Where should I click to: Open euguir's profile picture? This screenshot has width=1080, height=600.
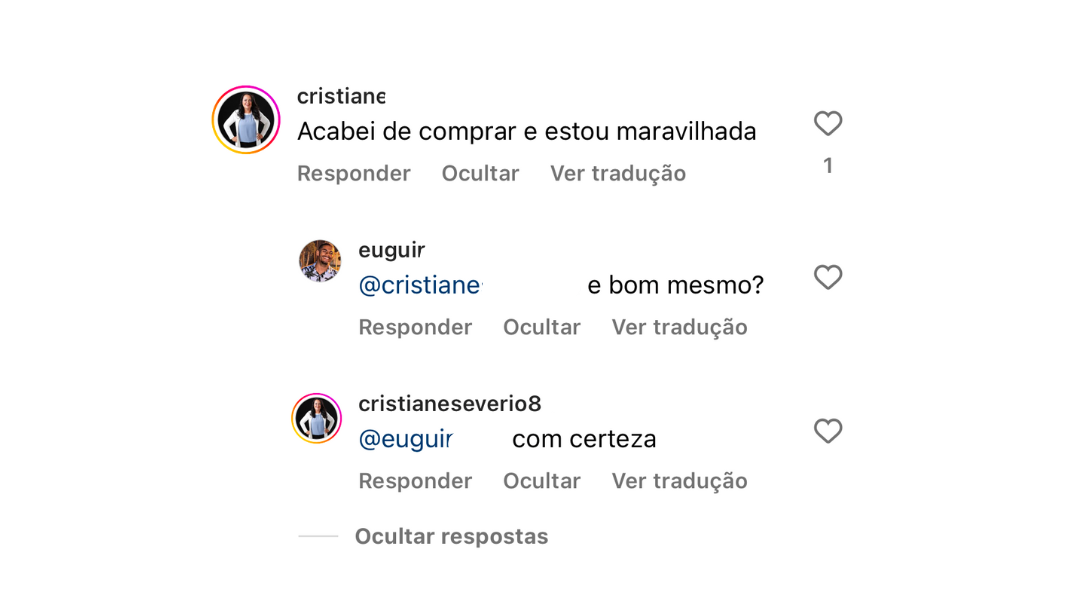pyautogui.click(x=319, y=262)
